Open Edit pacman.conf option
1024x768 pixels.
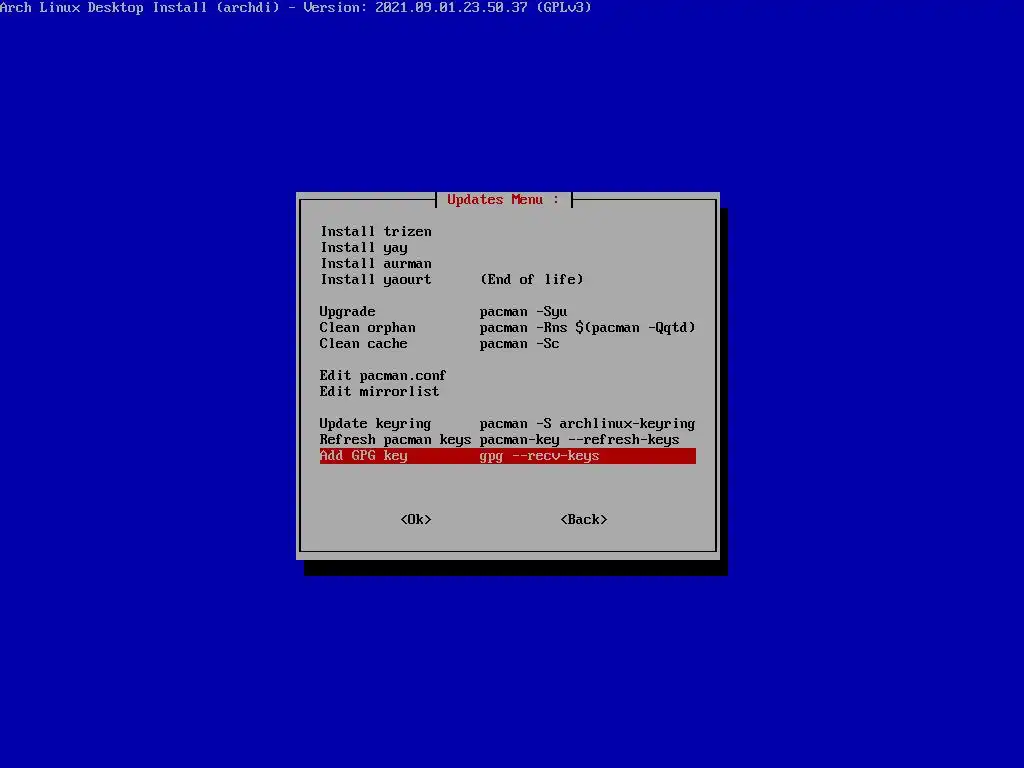click(383, 376)
